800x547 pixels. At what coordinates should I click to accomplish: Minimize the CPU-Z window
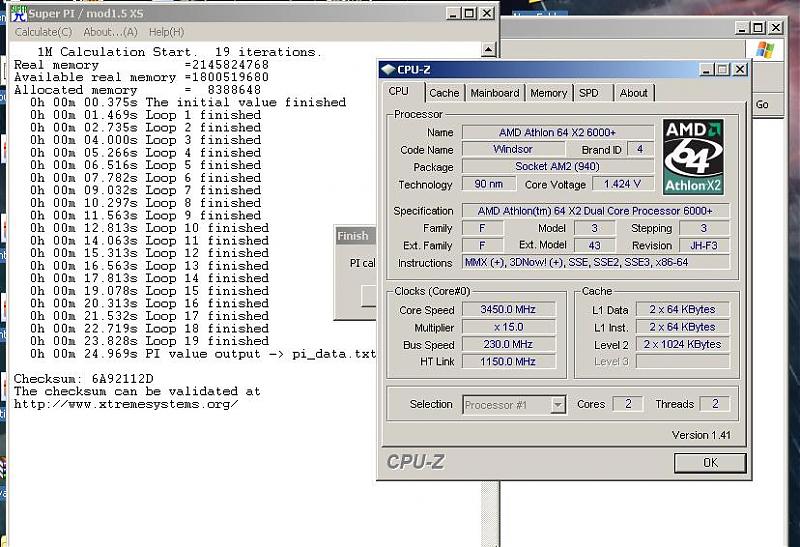coord(706,69)
